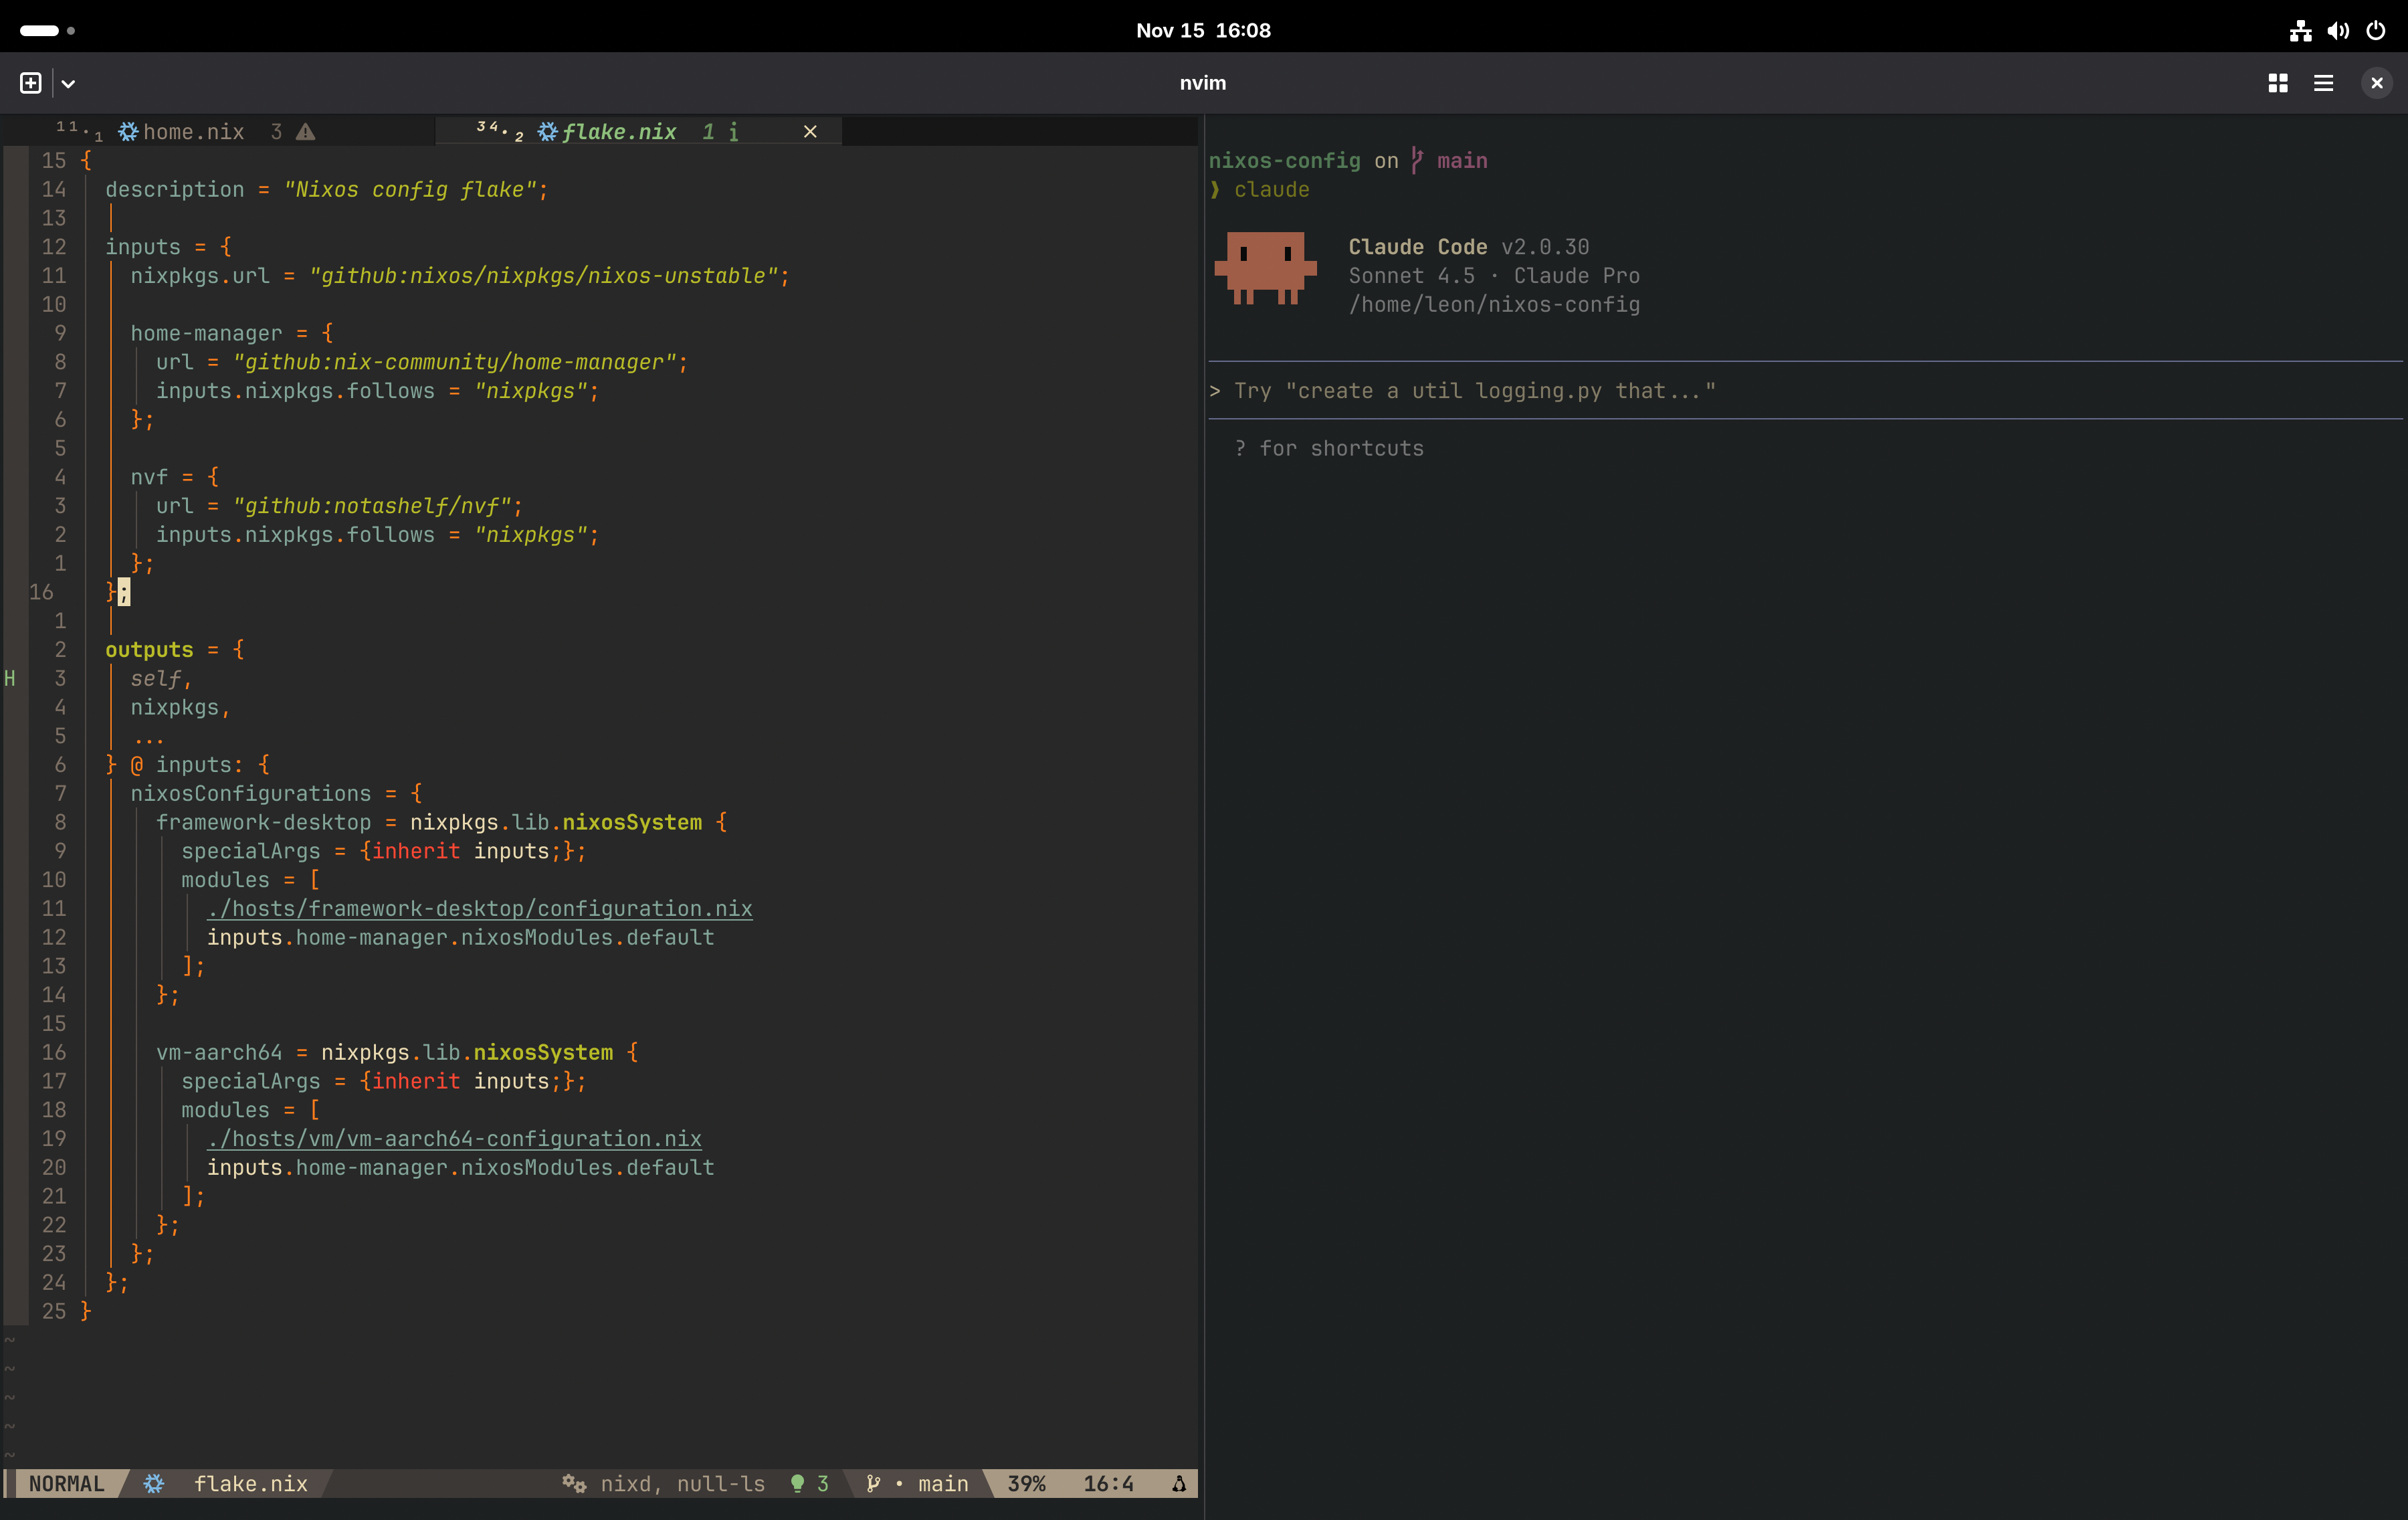The image size is (2408, 1520).
Task: Close the flake.nix buffer tab
Action: point(810,132)
